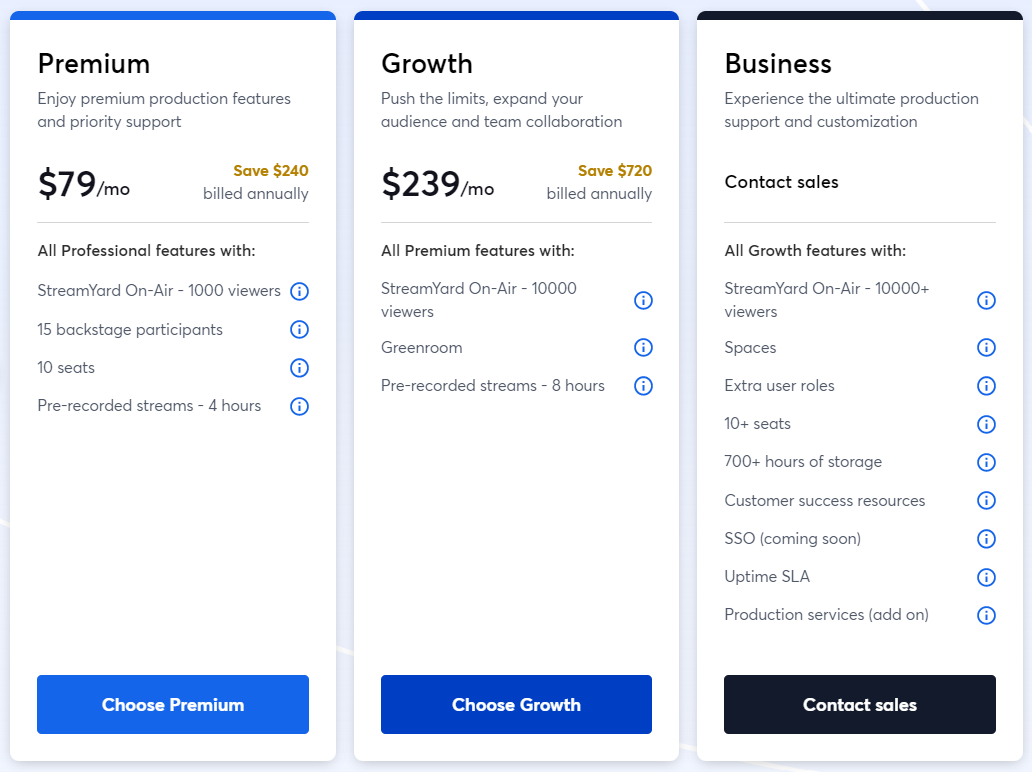Click the Choose Premium button
Viewport: 1032px width, 772px height.
pyautogui.click(x=173, y=704)
